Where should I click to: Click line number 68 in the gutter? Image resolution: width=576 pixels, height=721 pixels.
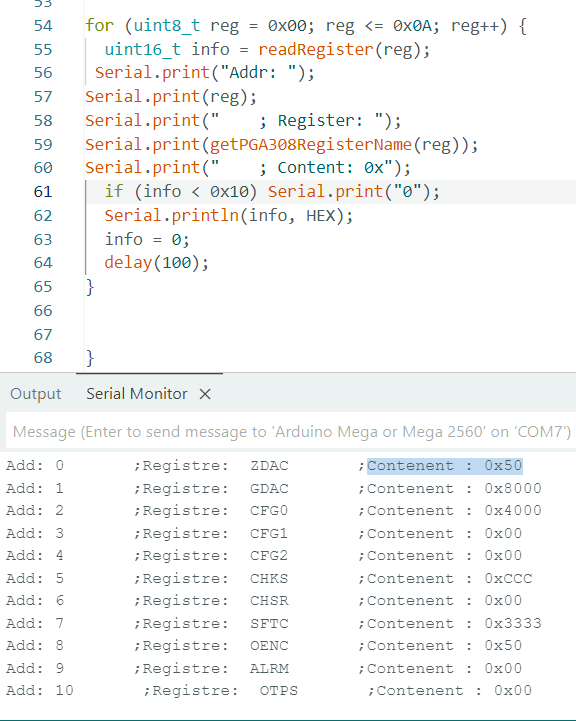click(x=43, y=358)
